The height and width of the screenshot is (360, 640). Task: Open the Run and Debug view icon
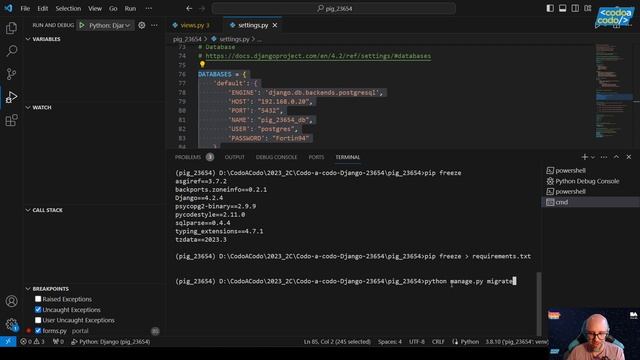tap(11, 97)
